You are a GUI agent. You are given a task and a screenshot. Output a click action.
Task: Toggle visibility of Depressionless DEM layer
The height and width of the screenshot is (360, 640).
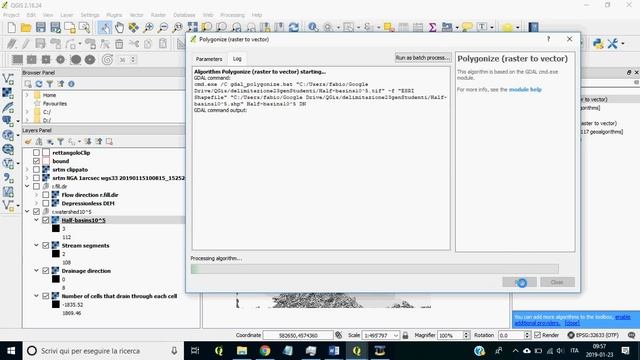(x=46, y=203)
